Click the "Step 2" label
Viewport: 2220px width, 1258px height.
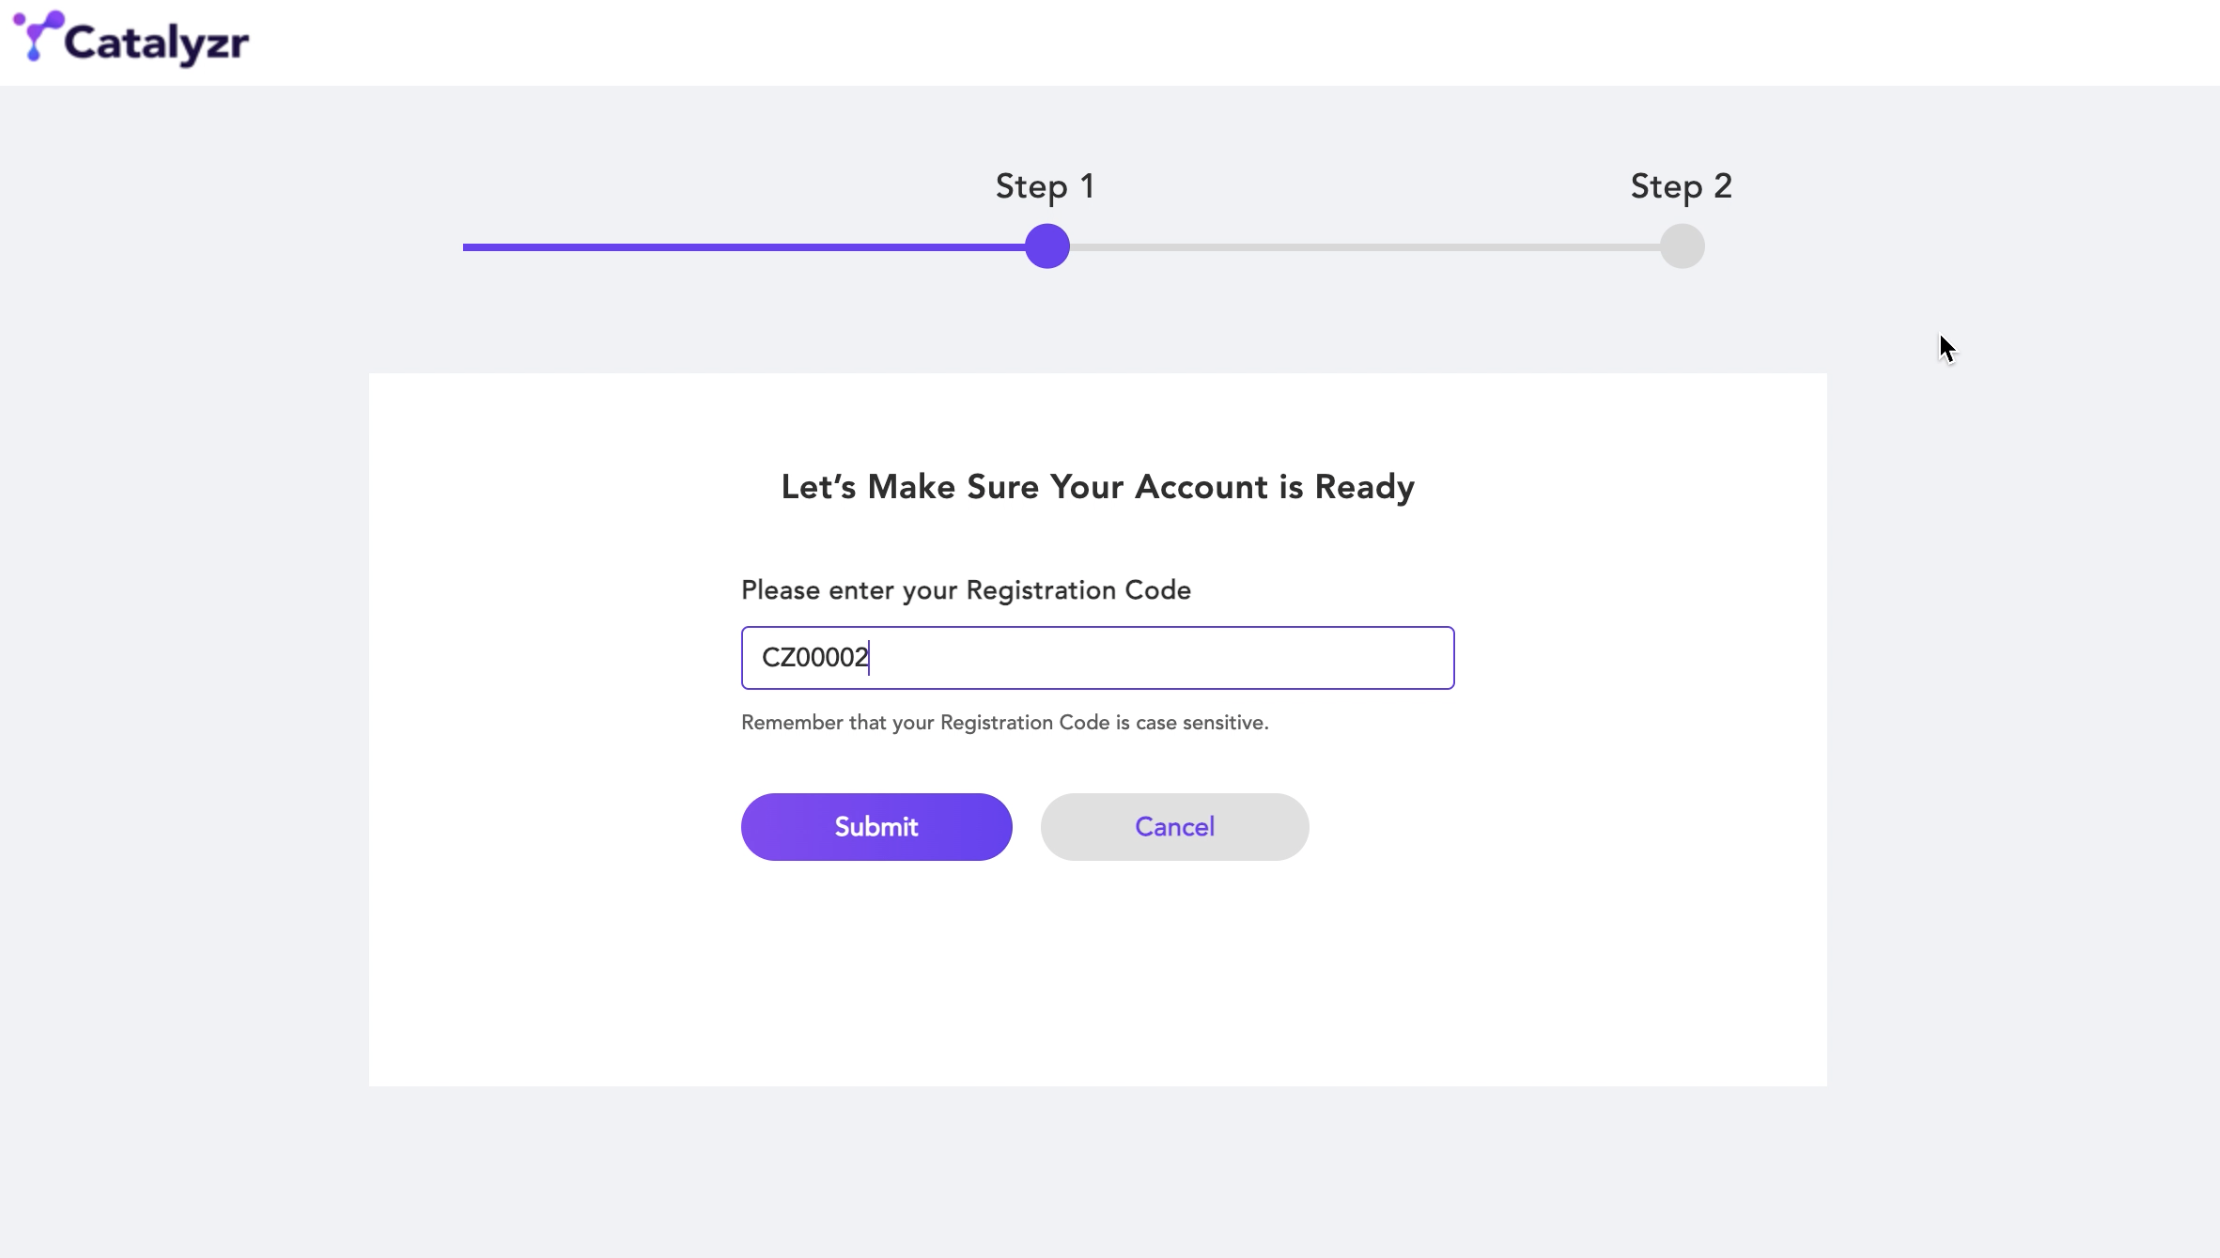click(x=1681, y=186)
